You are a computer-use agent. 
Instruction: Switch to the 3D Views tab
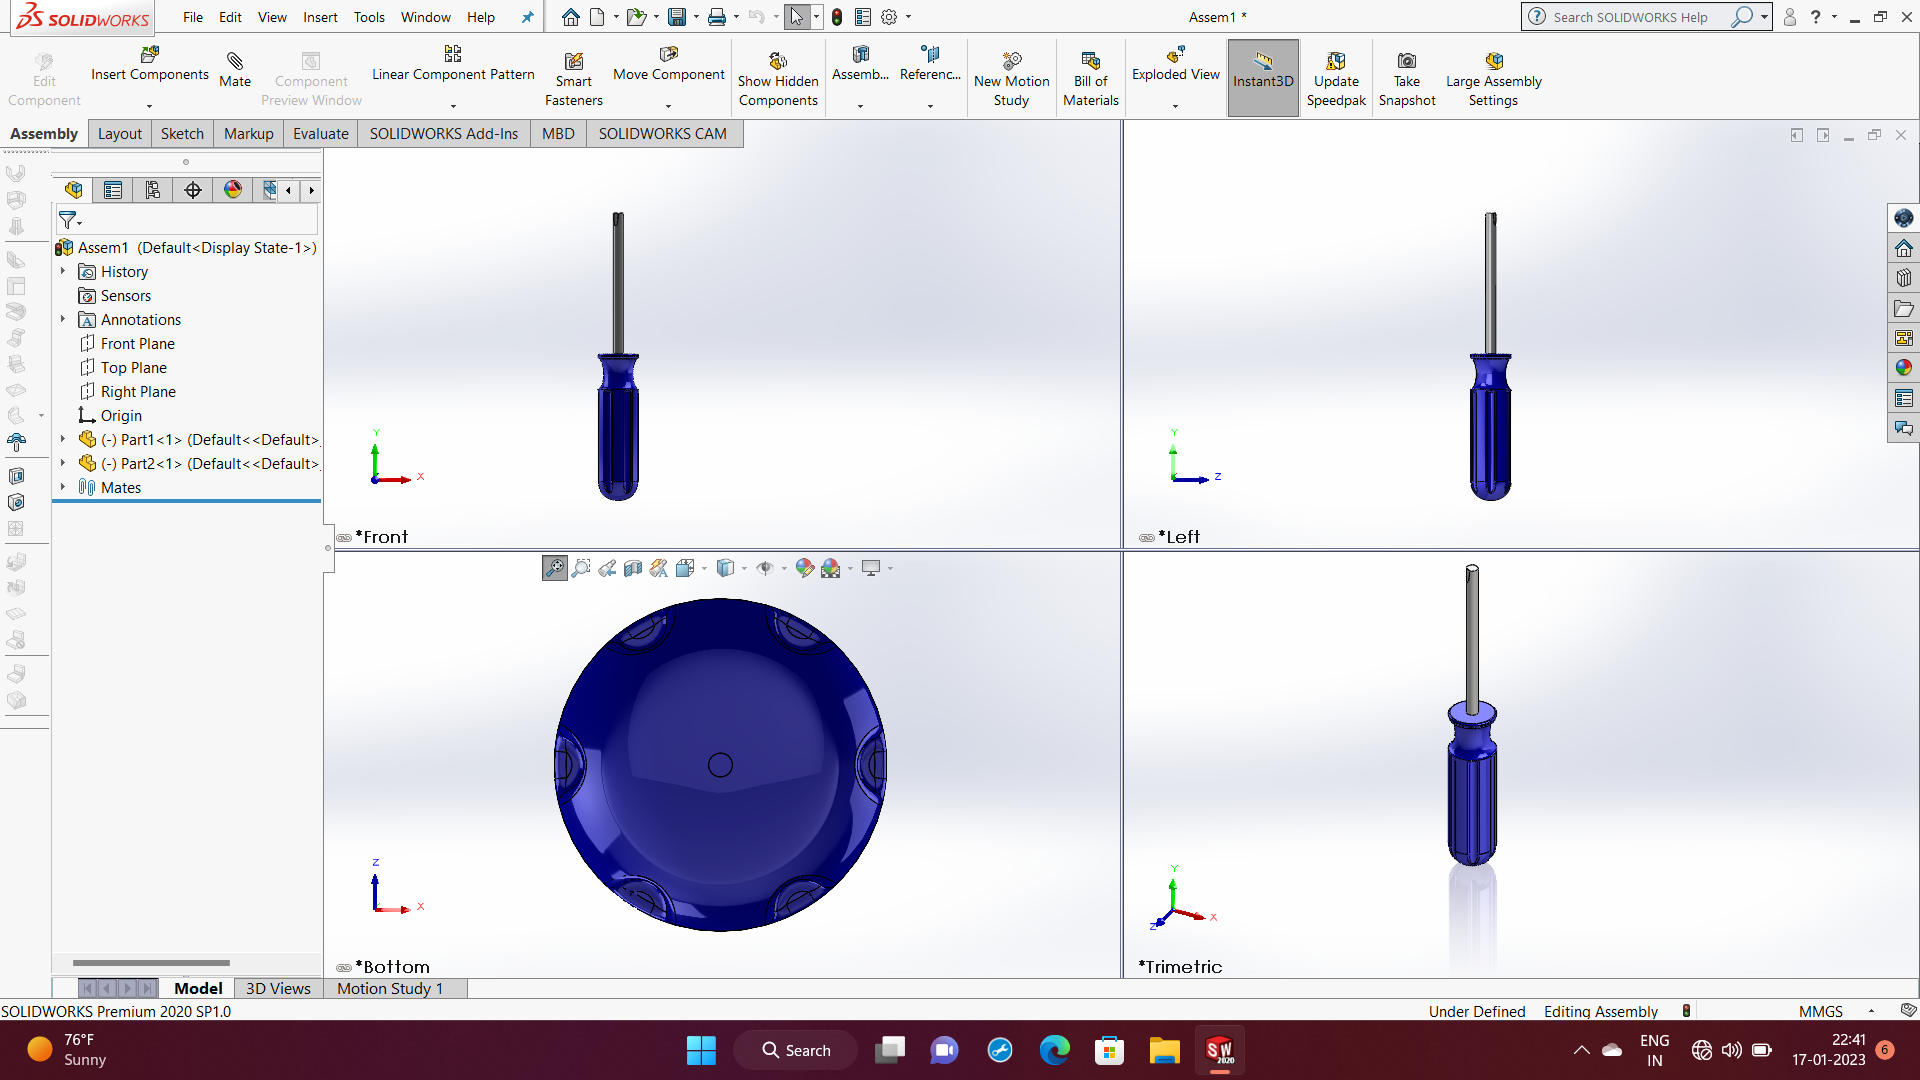(x=278, y=989)
